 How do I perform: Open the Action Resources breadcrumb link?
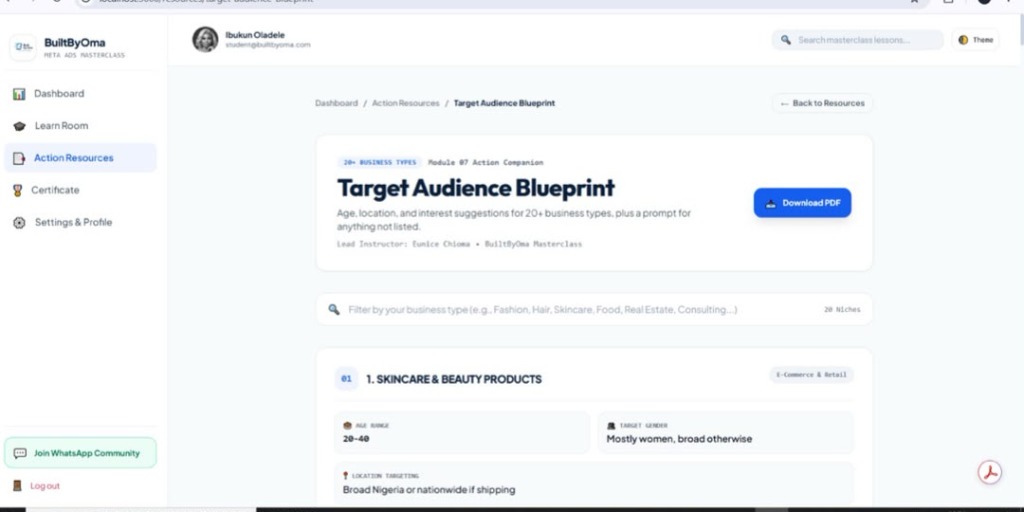click(406, 103)
